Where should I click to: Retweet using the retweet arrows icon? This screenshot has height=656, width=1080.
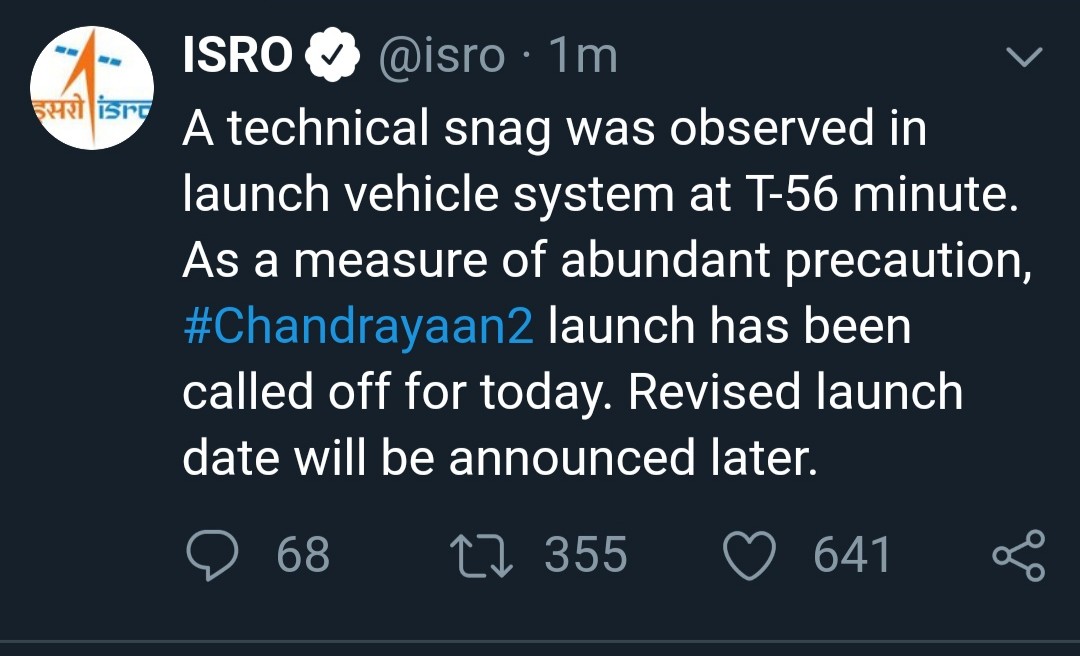481,556
